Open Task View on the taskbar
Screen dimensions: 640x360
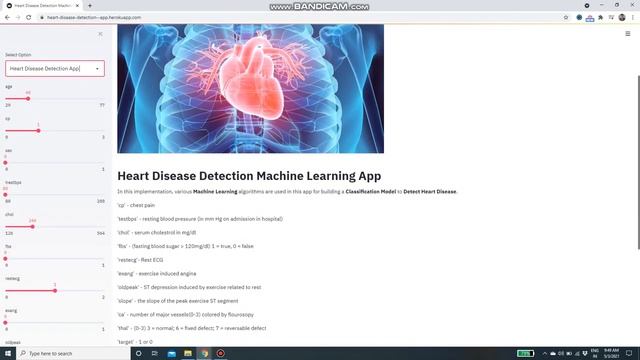(155, 353)
